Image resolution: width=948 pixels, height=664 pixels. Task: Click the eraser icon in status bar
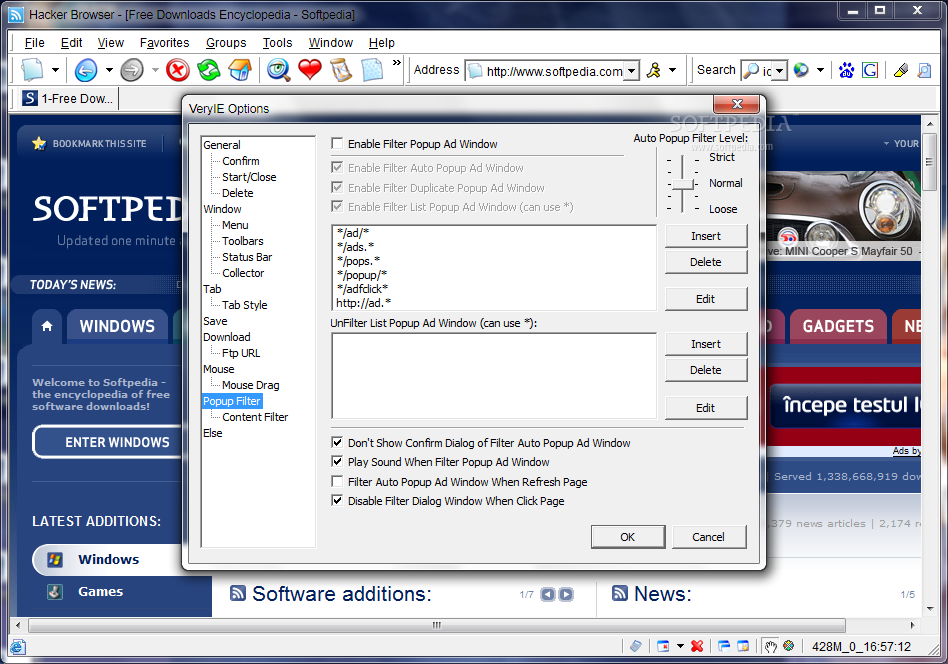pos(635,646)
